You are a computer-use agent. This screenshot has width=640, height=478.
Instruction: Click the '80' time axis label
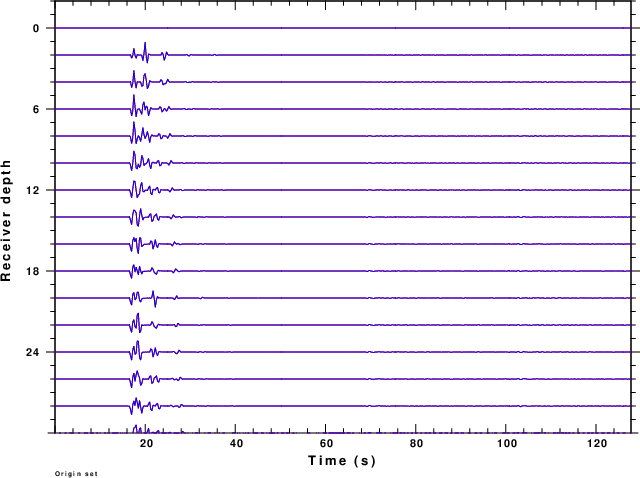click(416, 444)
